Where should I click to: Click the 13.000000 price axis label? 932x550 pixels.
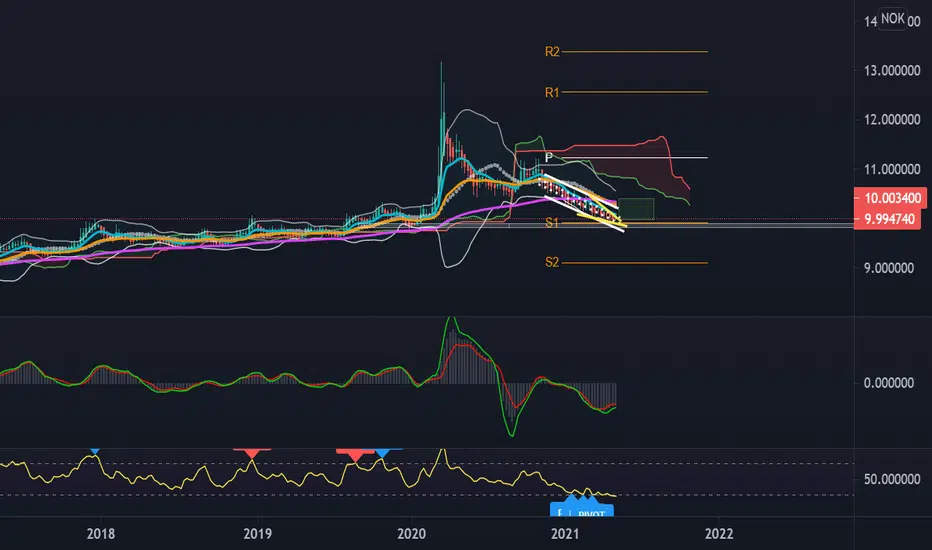point(892,71)
